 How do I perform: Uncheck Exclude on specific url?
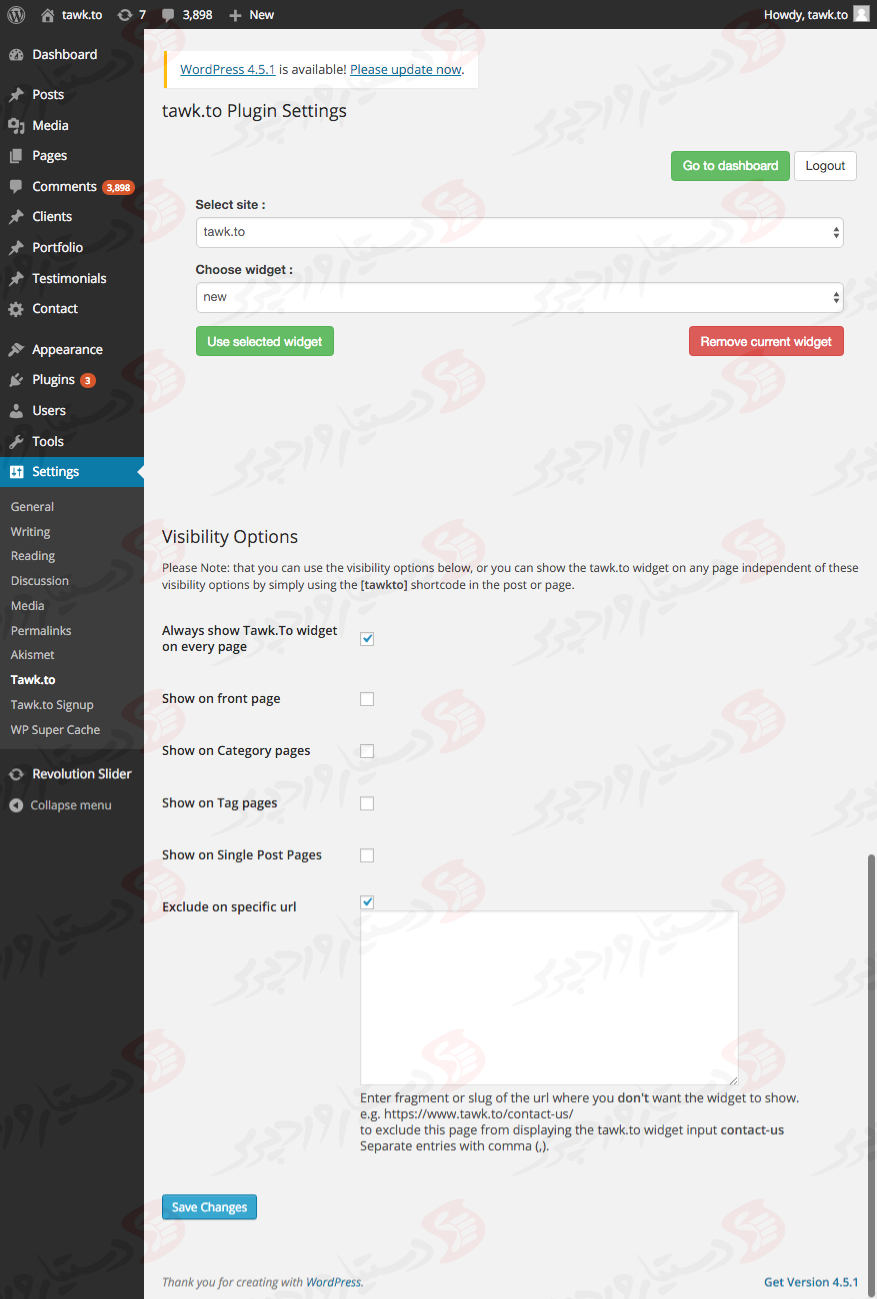pos(366,901)
